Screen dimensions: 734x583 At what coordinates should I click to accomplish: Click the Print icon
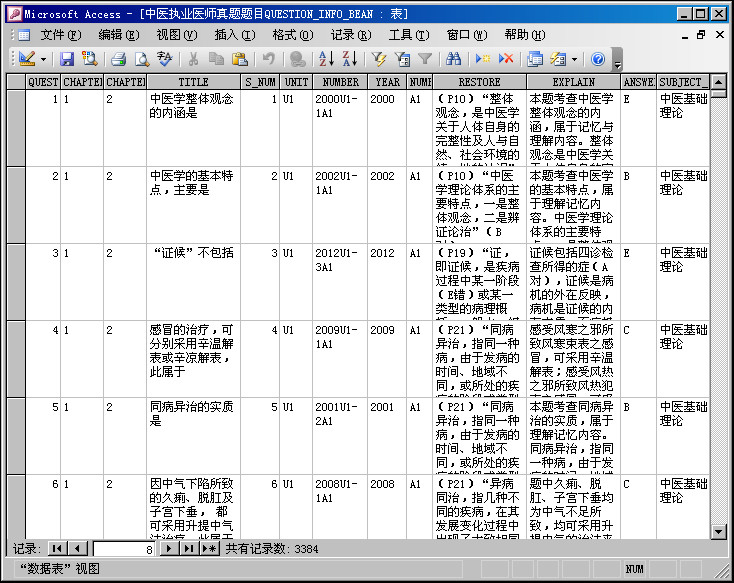click(x=118, y=59)
